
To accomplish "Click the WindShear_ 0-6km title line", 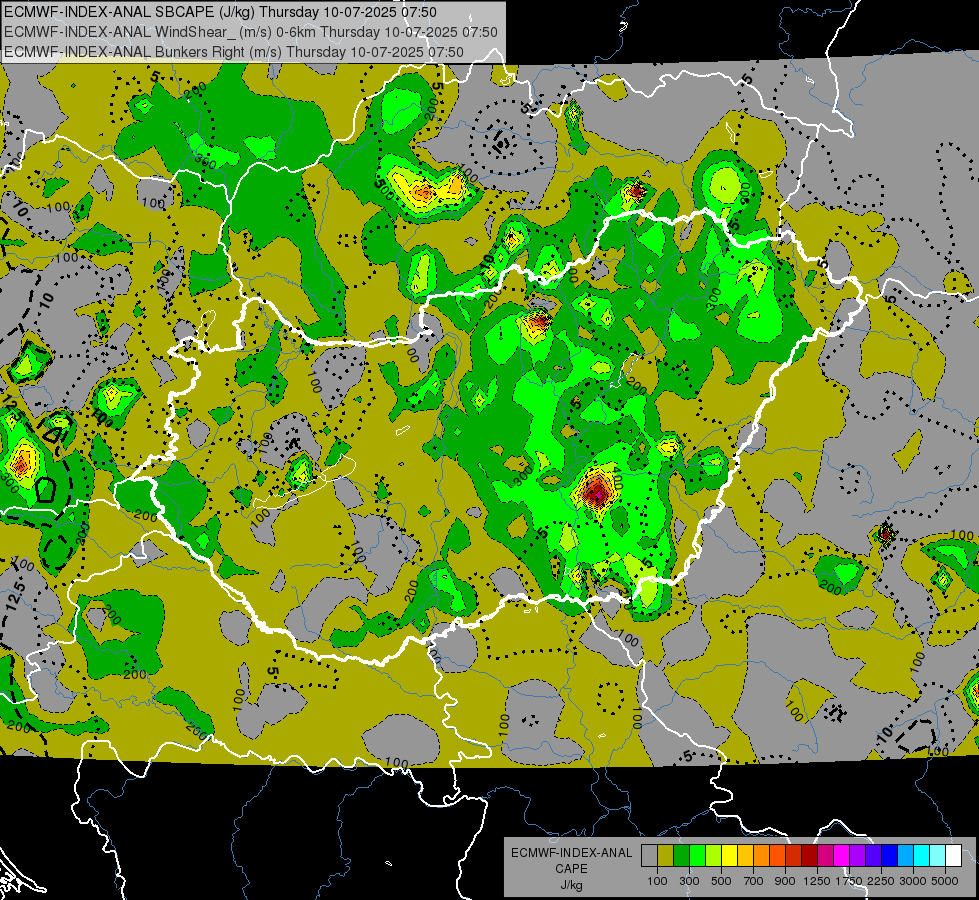I will click(x=251, y=32).
